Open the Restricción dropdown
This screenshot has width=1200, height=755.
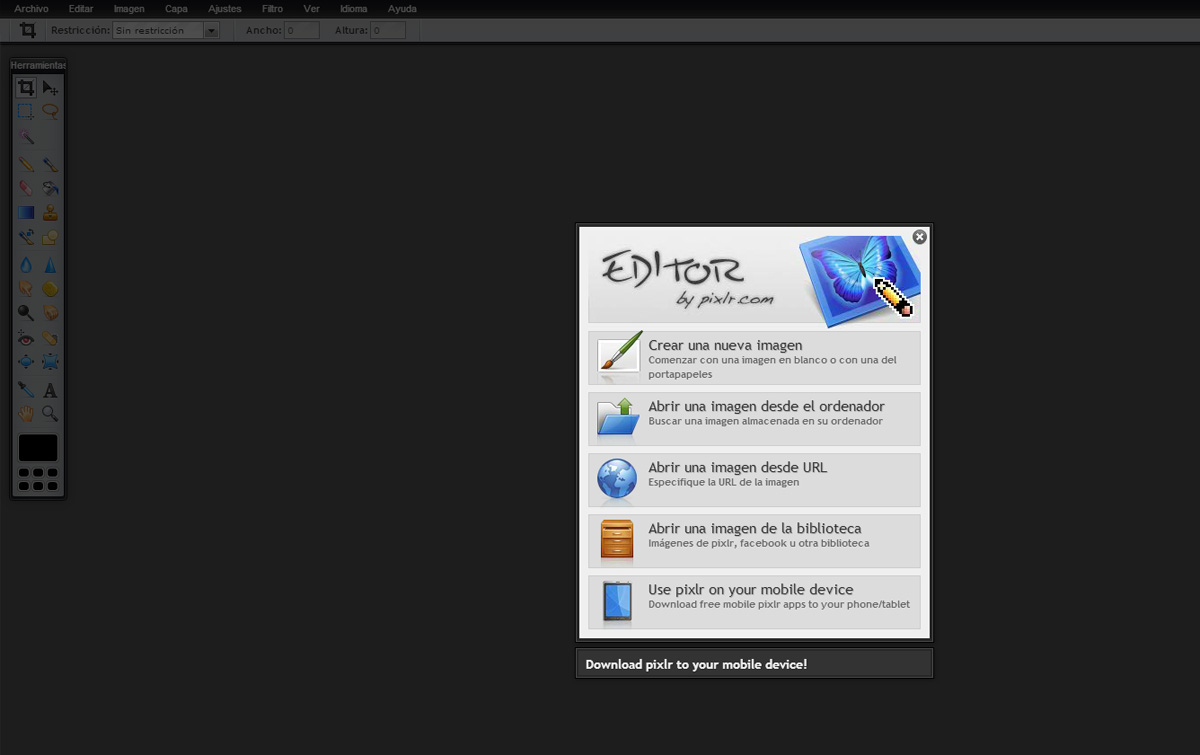coord(166,31)
